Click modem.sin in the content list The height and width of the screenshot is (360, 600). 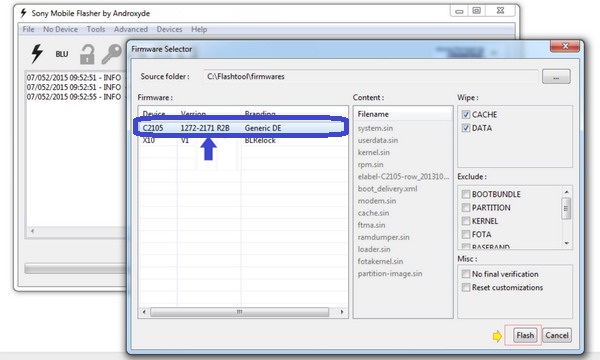(x=377, y=201)
